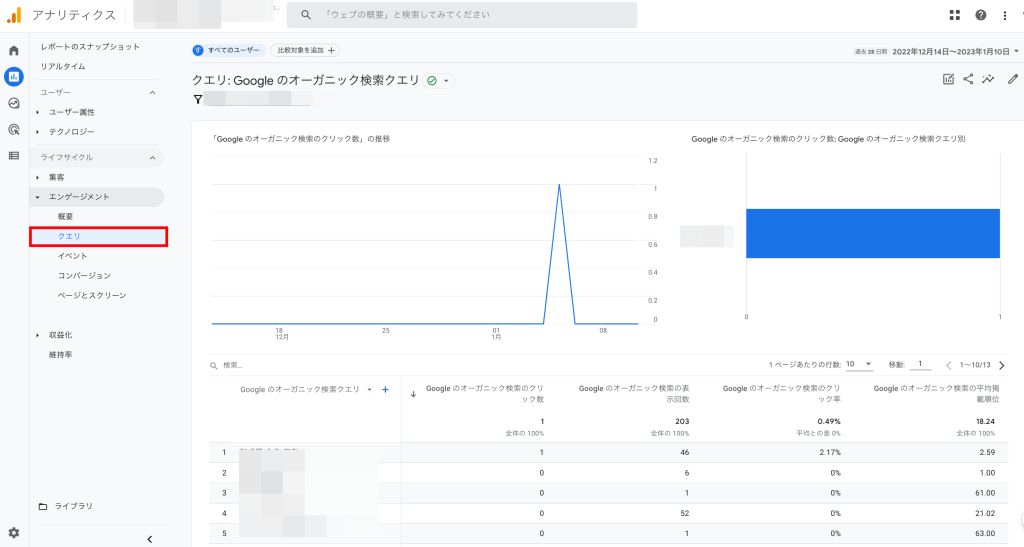Open dropdown next to report status check
Screen dimensions: 1024x547
(x=447, y=81)
